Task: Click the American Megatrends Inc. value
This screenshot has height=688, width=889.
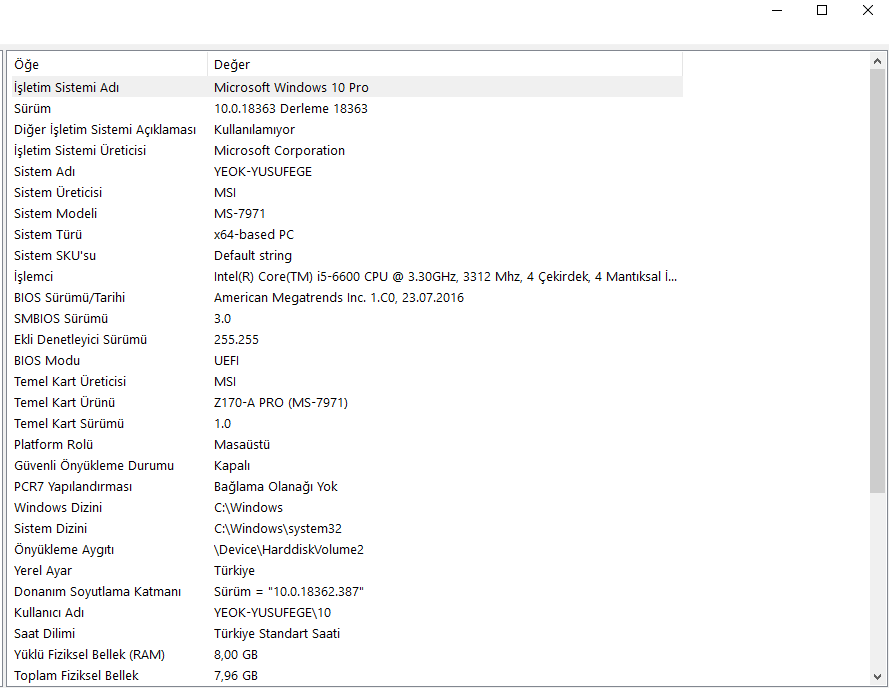Action: (338, 297)
